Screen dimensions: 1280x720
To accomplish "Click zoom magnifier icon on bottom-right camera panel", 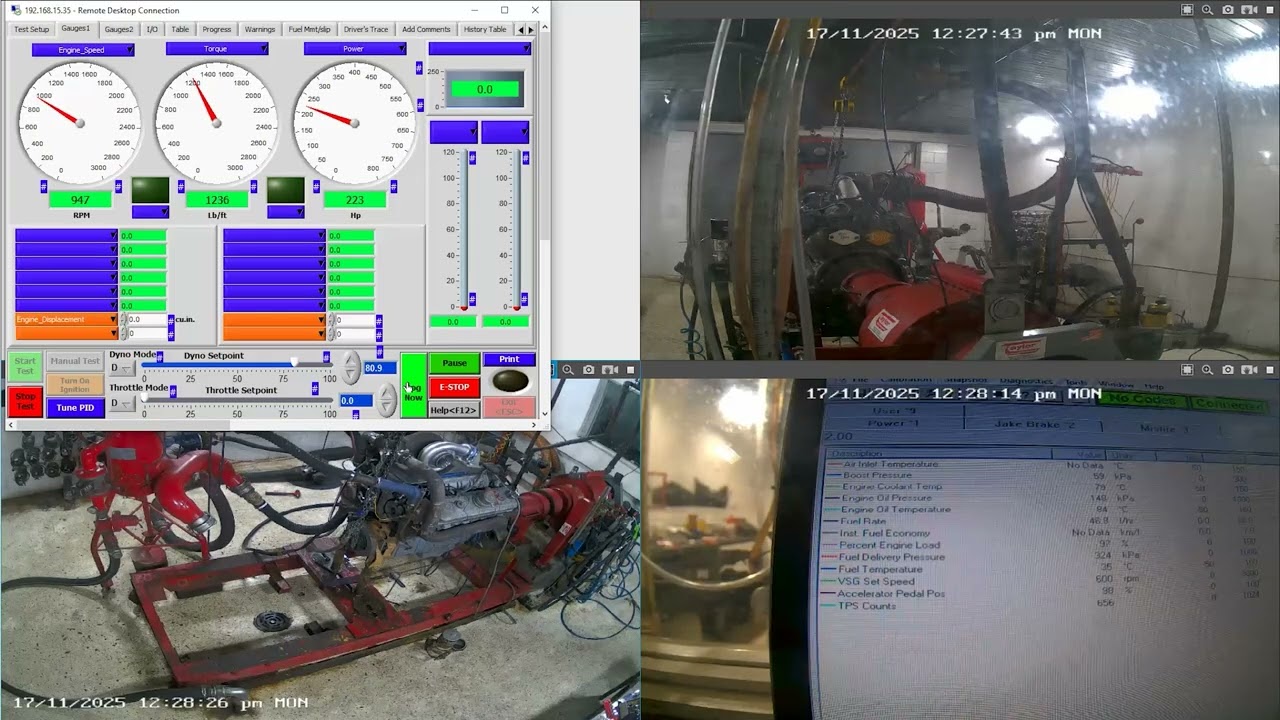I will 1208,370.
